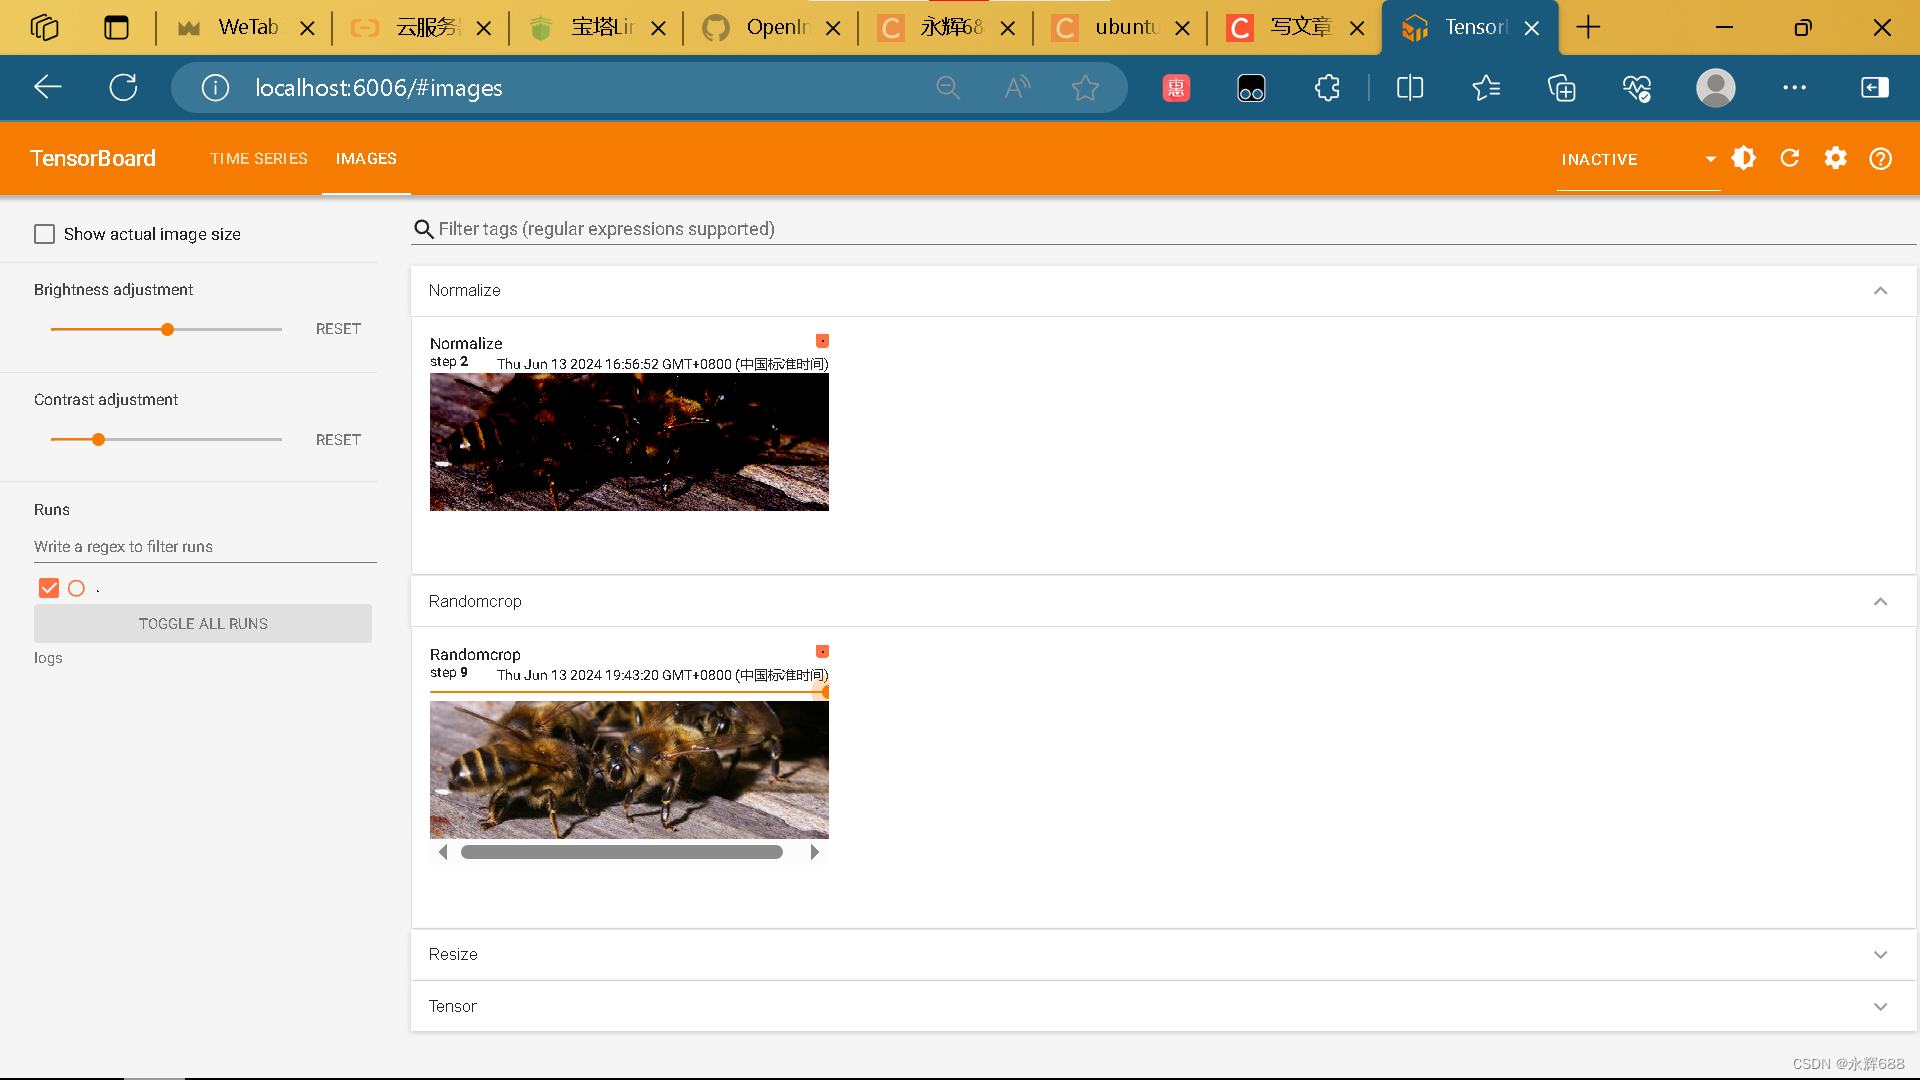Click the contrast adjustment slider handle
Viewport: 1920px width, 1080px height.
click(98, 440)
